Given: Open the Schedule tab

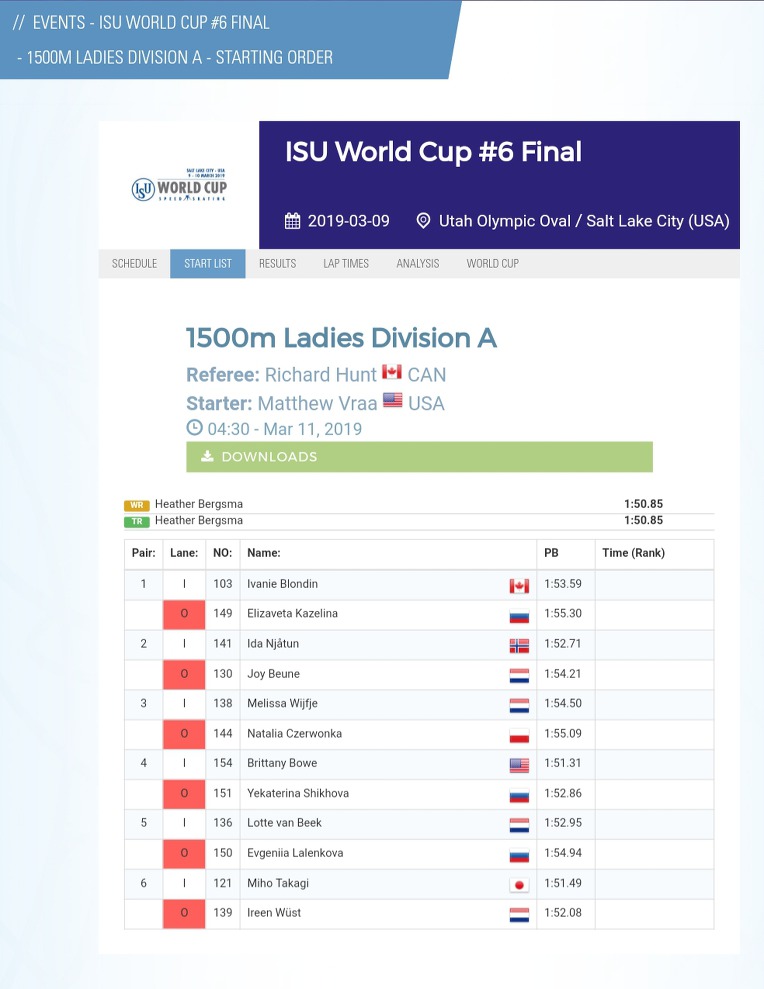Looking at the screenshot, I should [x=134, y=264].
